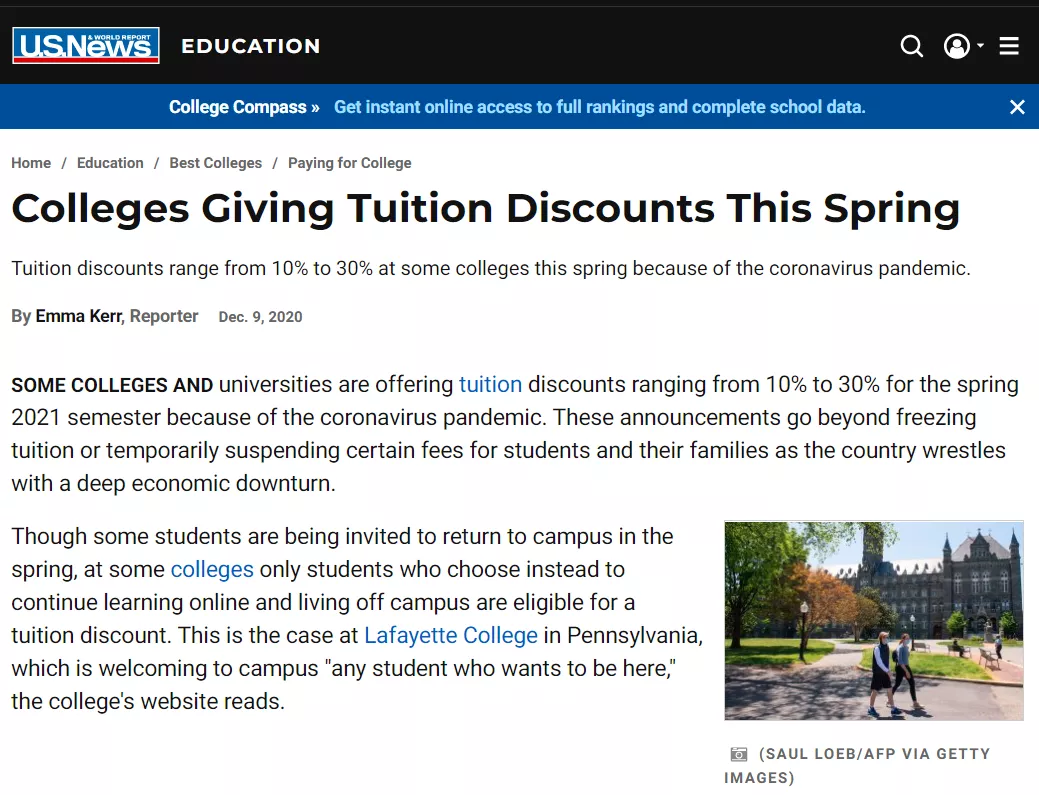This screenshot has height=795, width=1039.
Task: Select Paying for College breadcrumb
Action: pos(349,163)
